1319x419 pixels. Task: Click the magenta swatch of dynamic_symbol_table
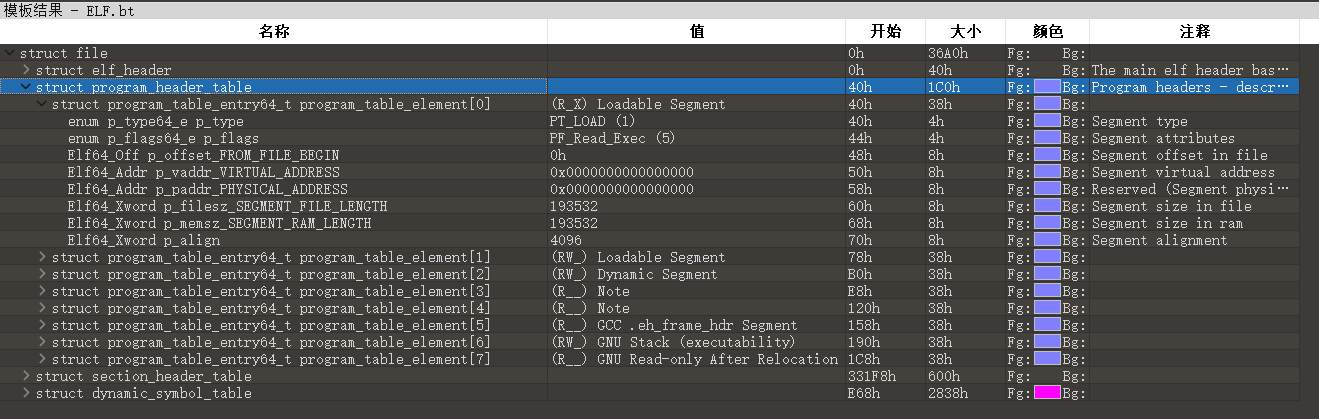[x=1047, y=393]
